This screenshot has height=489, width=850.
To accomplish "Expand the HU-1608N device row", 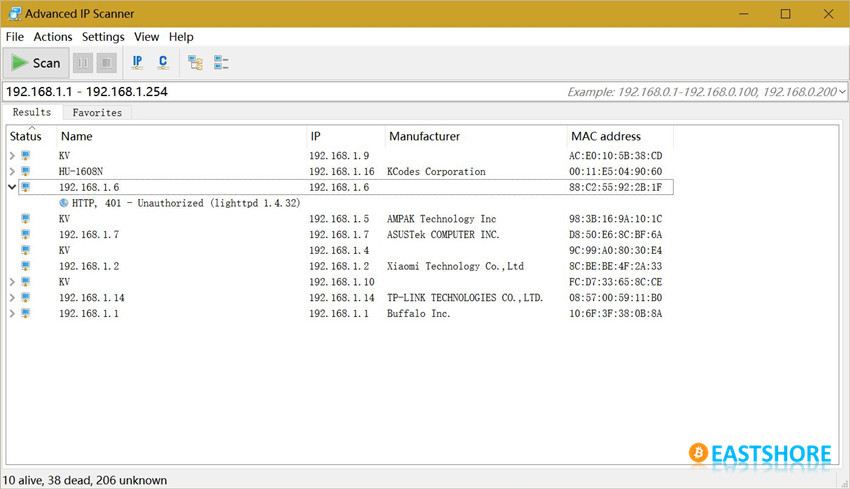I will 12,171.
